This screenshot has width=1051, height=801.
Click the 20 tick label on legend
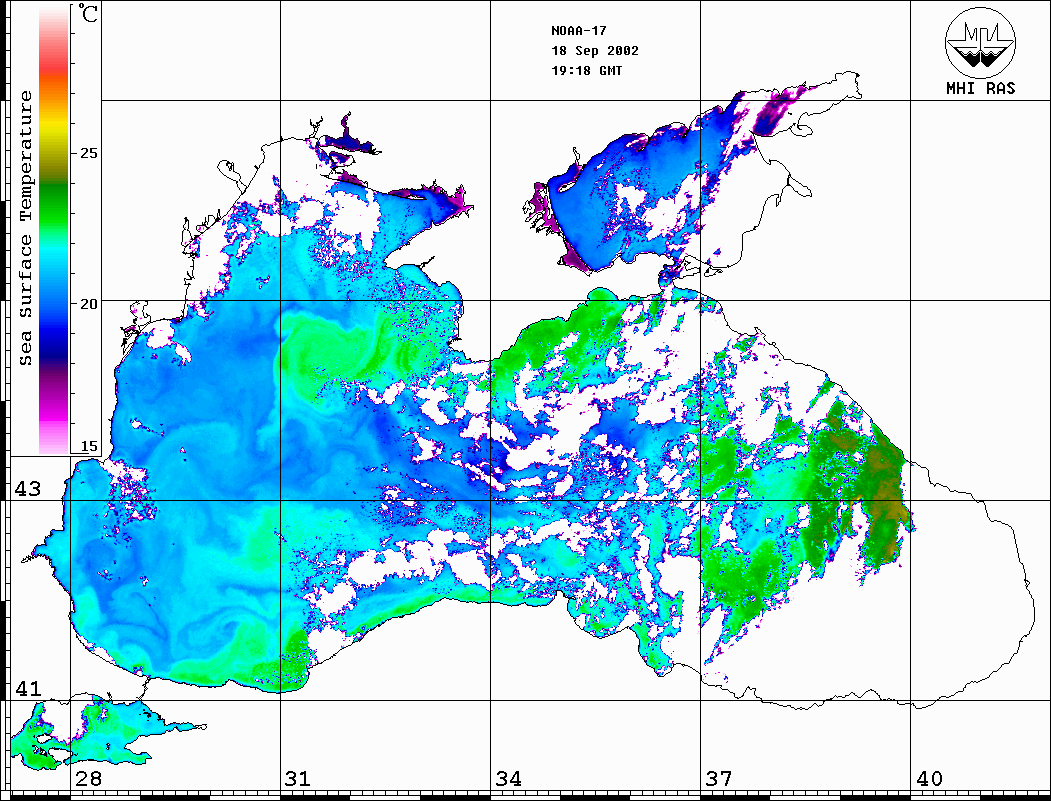(x=88, y=304)
